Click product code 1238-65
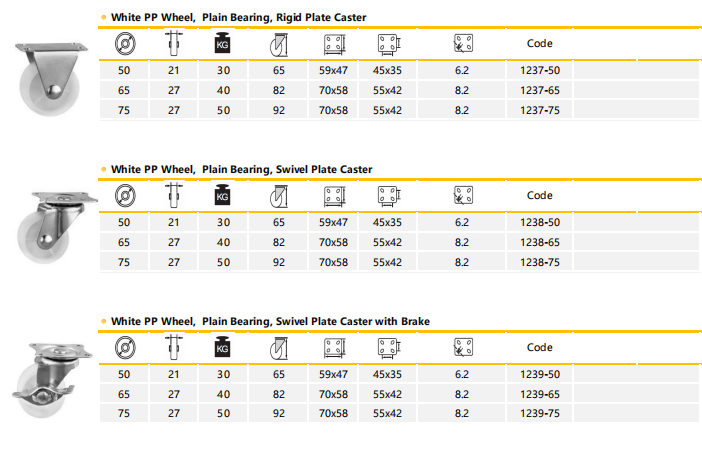Image resolution: width=702 pixels, height=461 pixels. pyautogui.click(x=539, y=243)
